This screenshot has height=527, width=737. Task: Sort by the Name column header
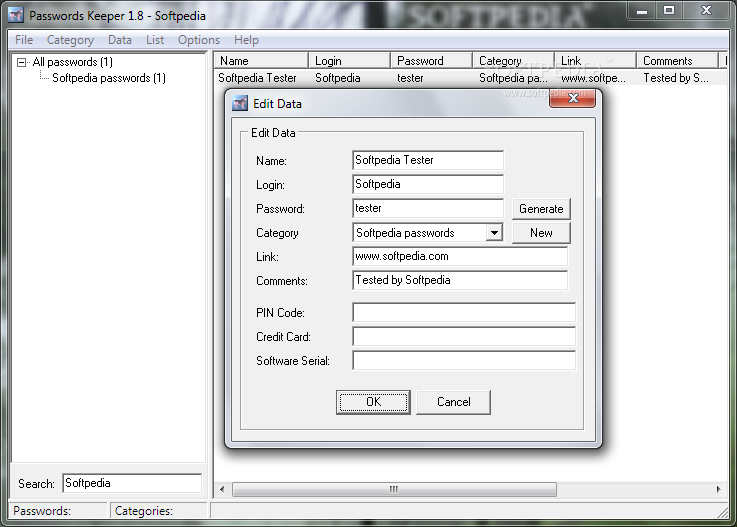click(261, 61)
